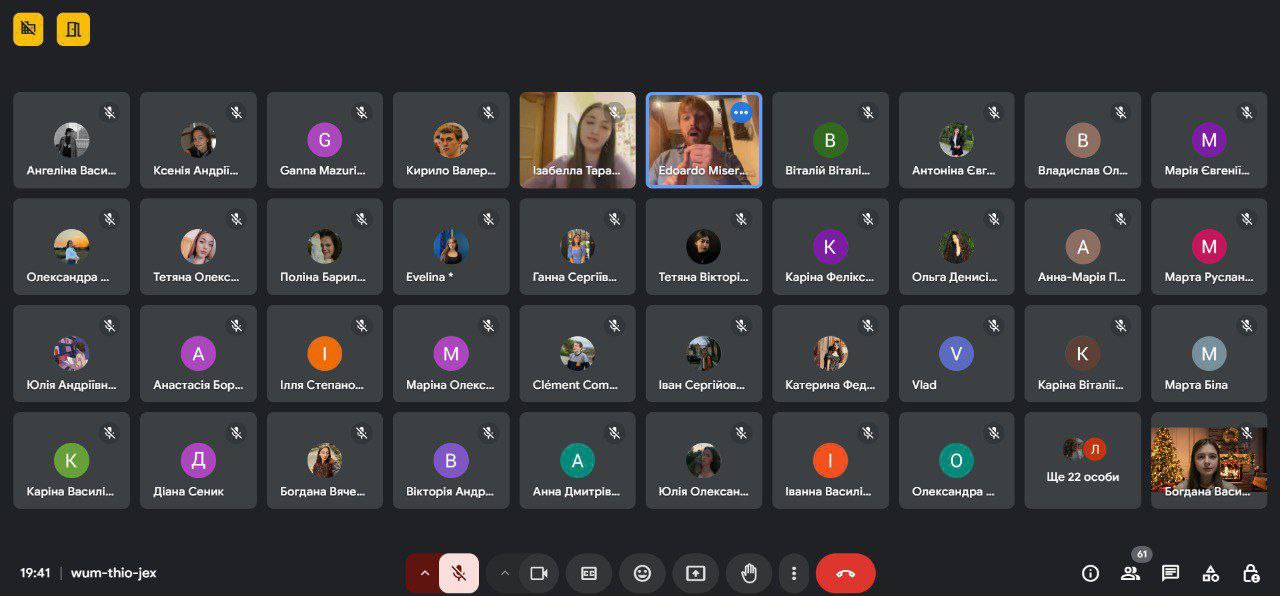Viewport: 1280px width, 596px height.
Task: Raise your hand in the meeting
Action: 748,573
